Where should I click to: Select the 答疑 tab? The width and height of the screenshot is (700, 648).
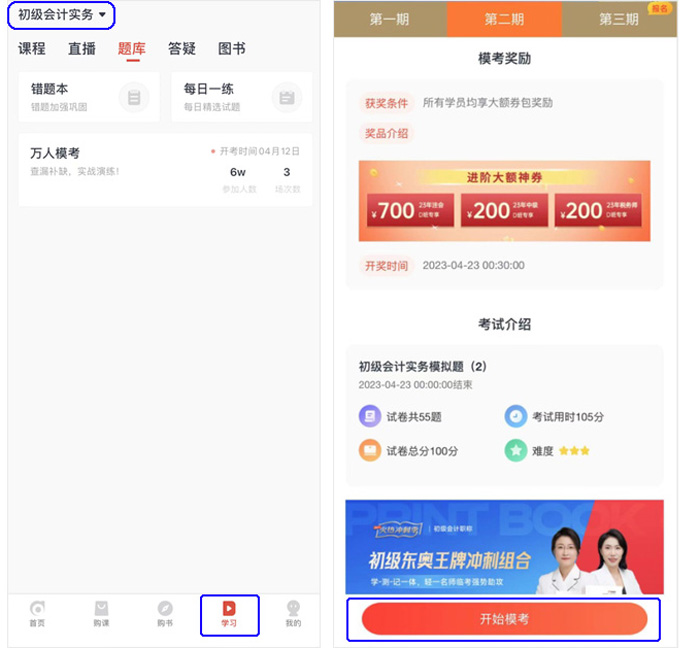(182, 49)
